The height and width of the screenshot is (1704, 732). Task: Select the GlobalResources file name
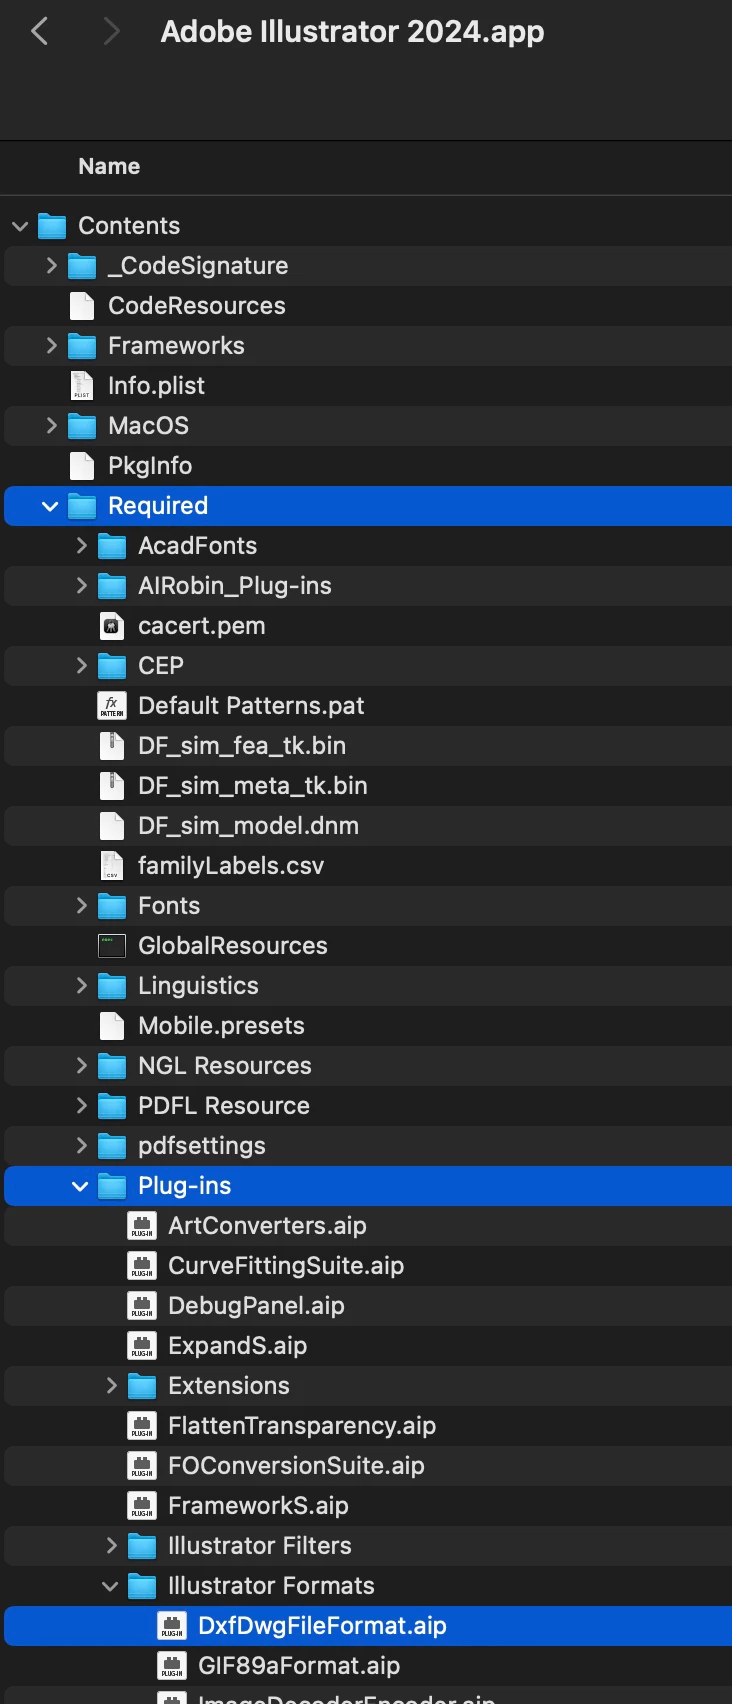tap(233, 946)
